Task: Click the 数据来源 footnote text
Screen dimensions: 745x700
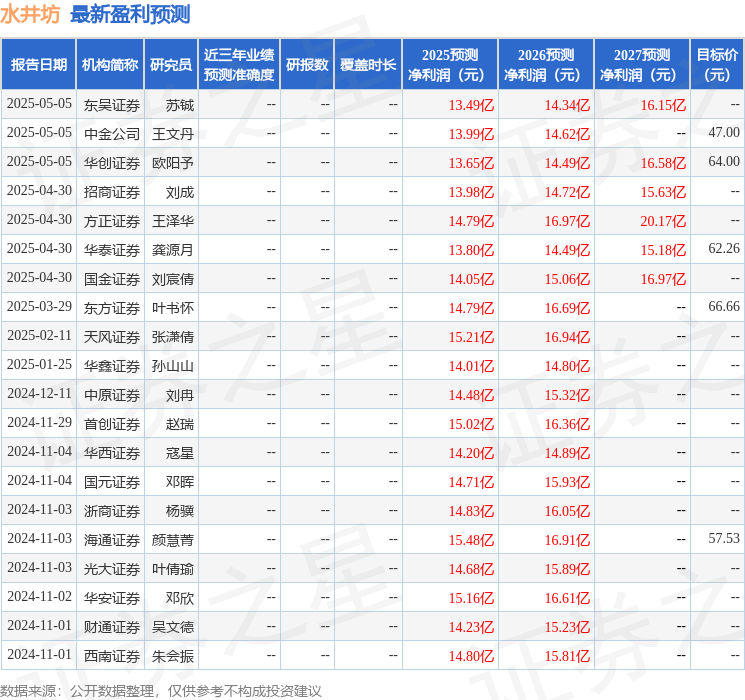Action: pyautogui.click(x=161, y=690)
